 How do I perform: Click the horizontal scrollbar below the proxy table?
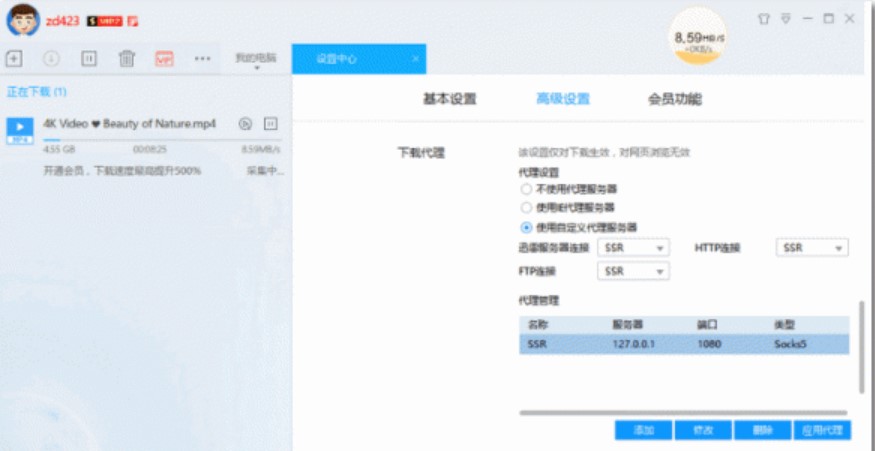pyautogui.click(x=684, y=413)
